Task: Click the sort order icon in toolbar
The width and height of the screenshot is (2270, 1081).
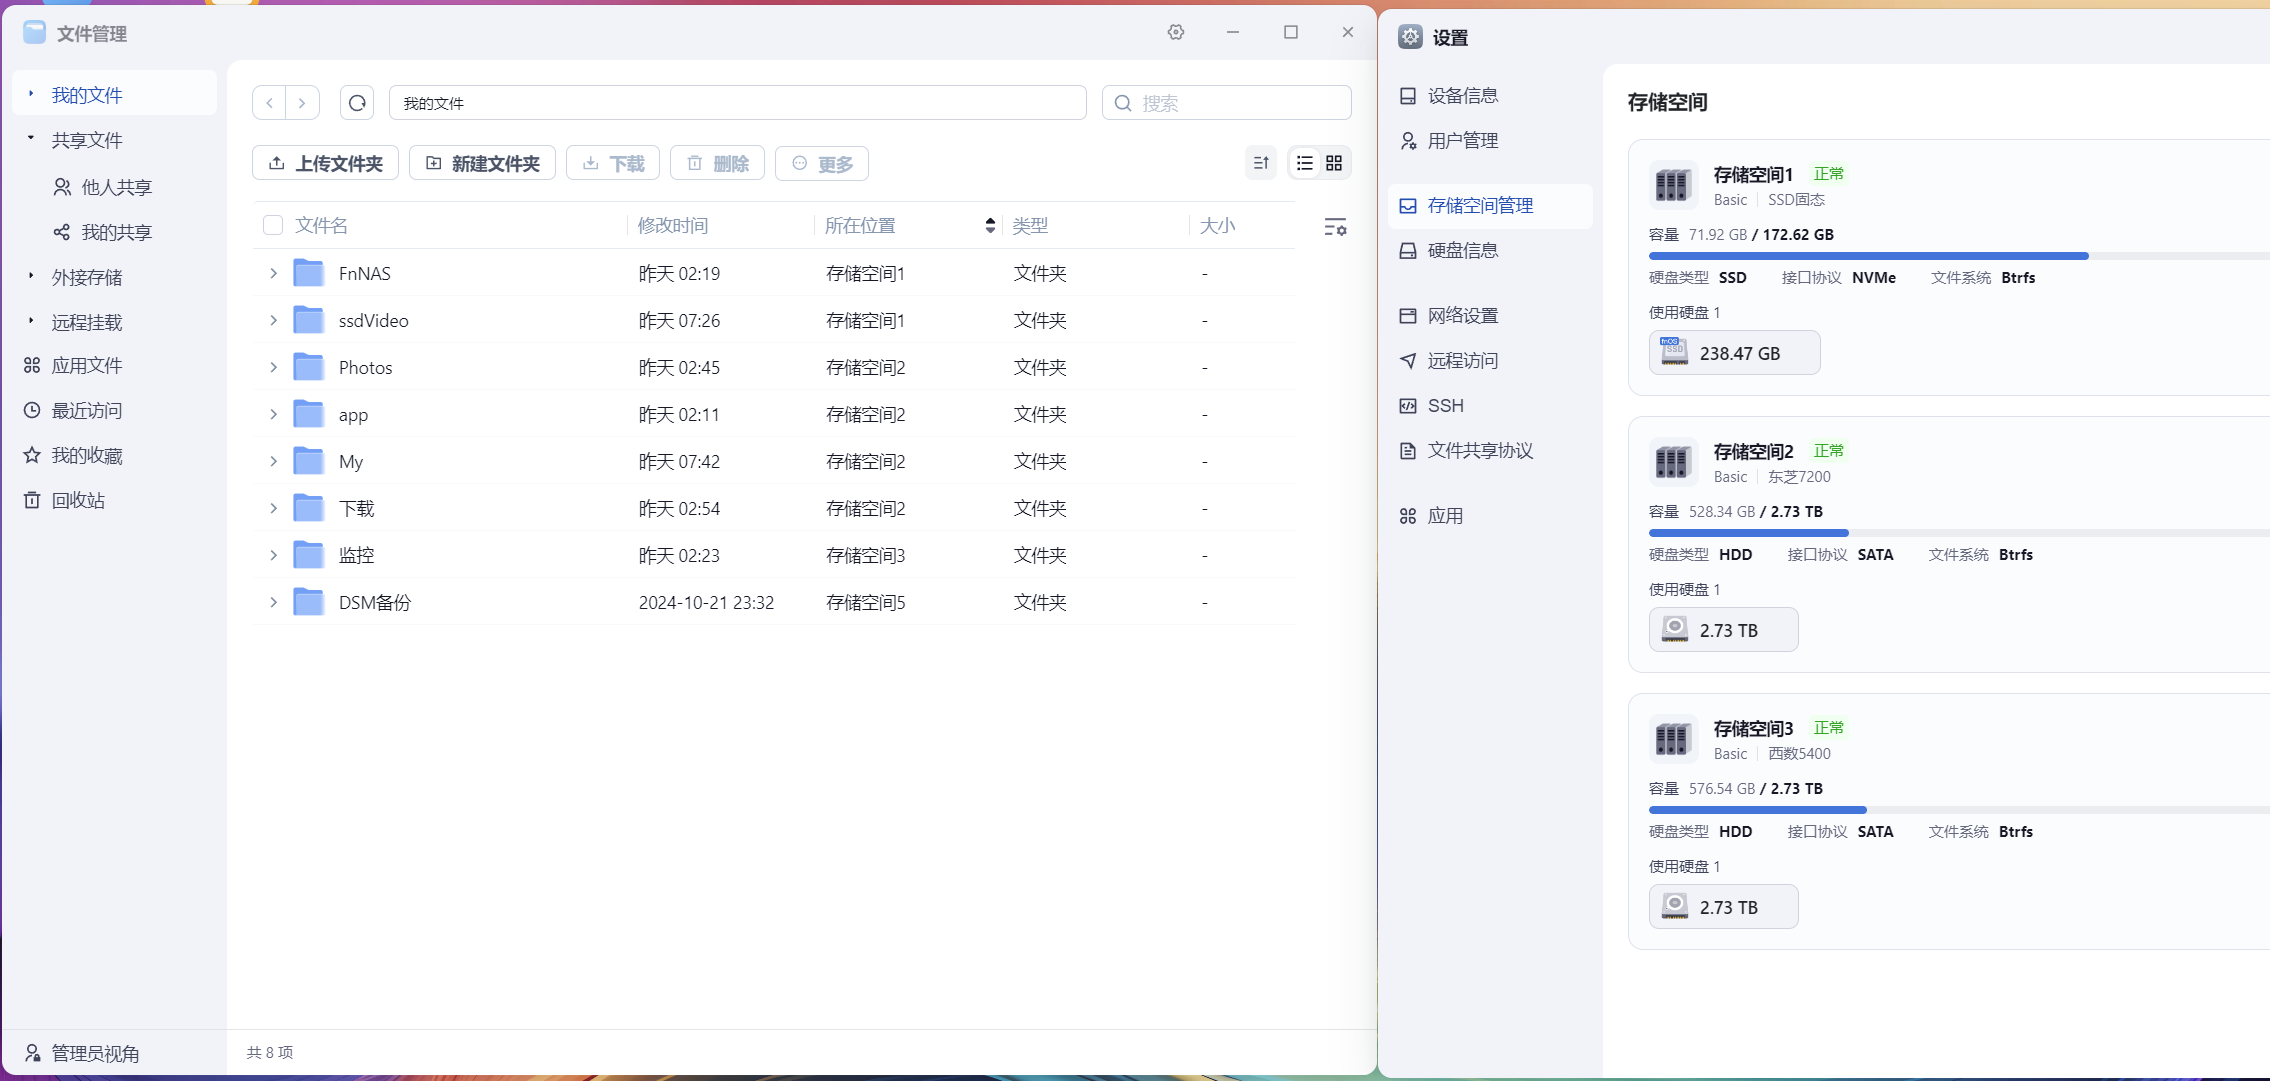Action: (1261, 163)
